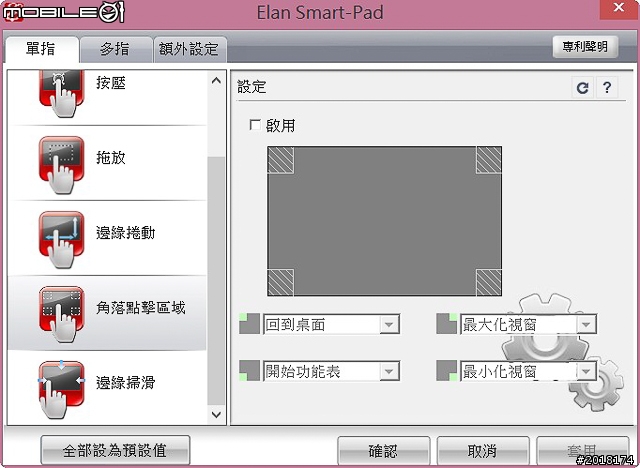Confirm with the 確認 button
The width and height of the screenshot is (640, 468).
(383, 451)
